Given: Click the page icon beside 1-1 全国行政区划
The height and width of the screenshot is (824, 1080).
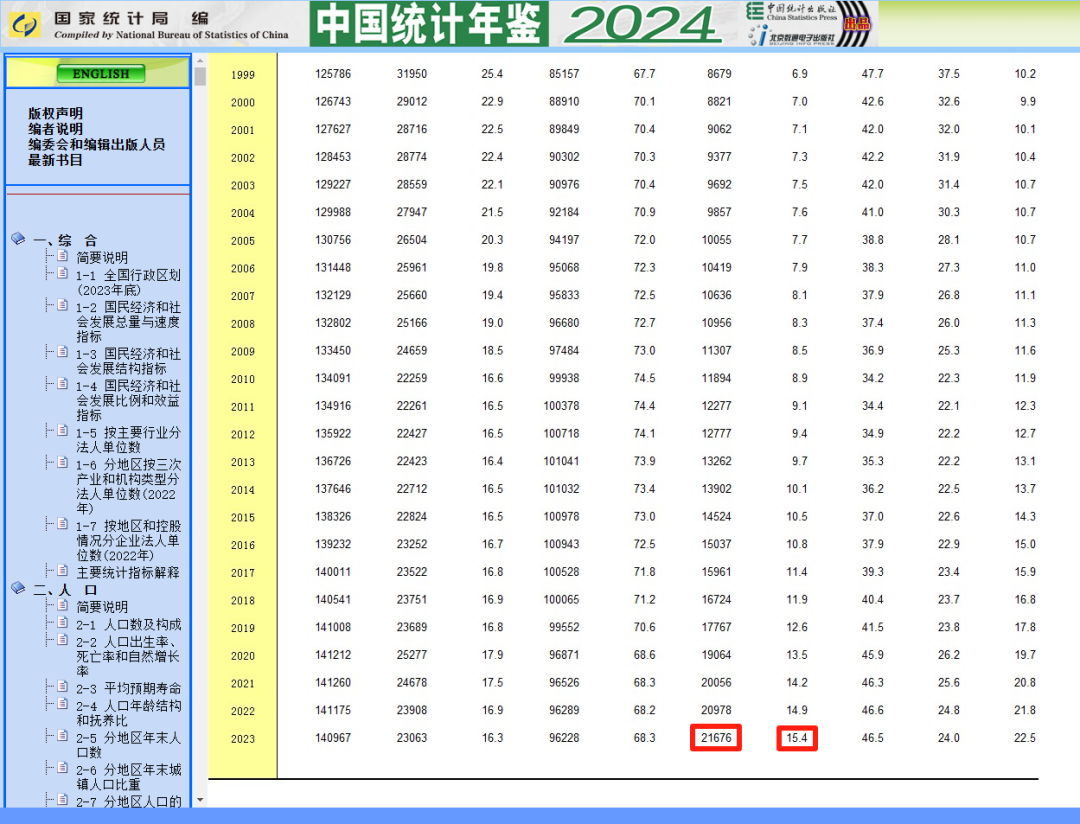Looking at the screenshot, I should coord(62,274).
